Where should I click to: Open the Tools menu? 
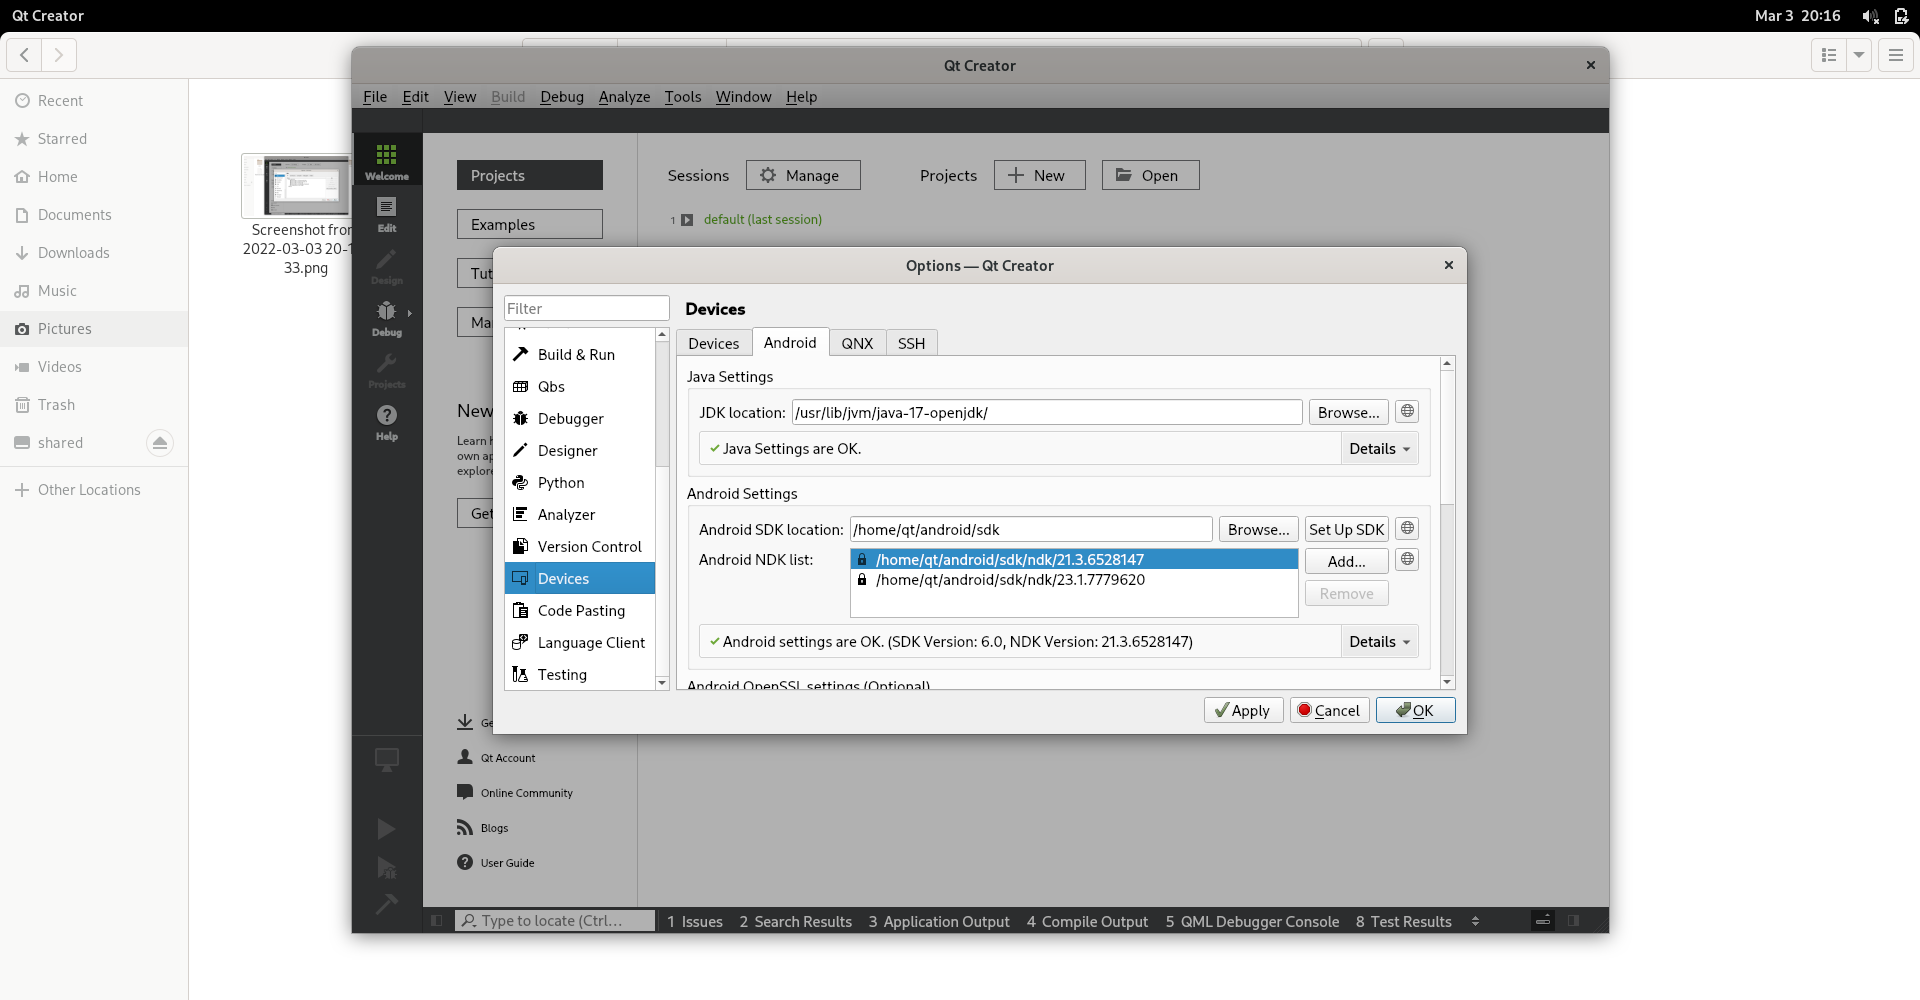(x=683, y=97)
